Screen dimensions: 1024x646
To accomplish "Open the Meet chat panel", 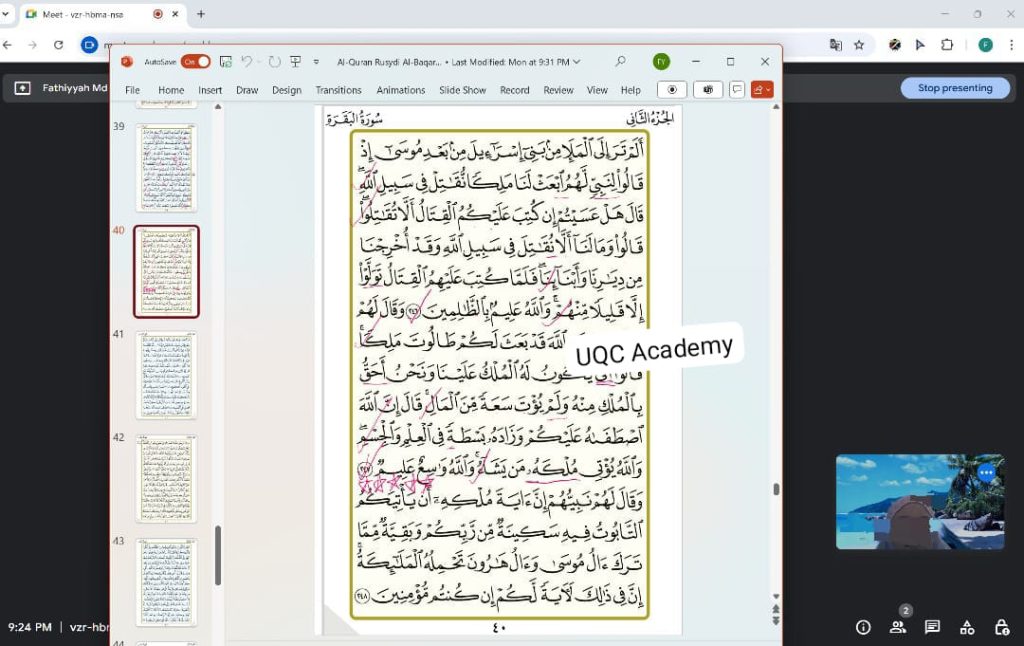I will click(932, 627).
